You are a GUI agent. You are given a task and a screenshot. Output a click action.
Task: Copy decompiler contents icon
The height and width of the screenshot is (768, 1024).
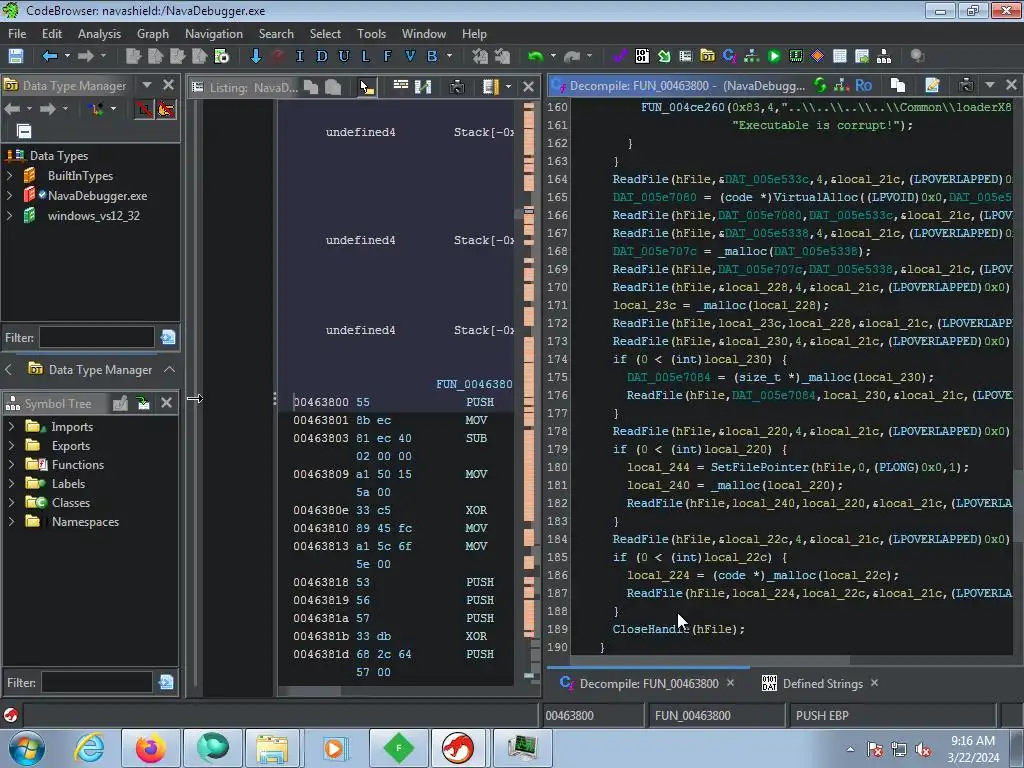coord(899,85)
